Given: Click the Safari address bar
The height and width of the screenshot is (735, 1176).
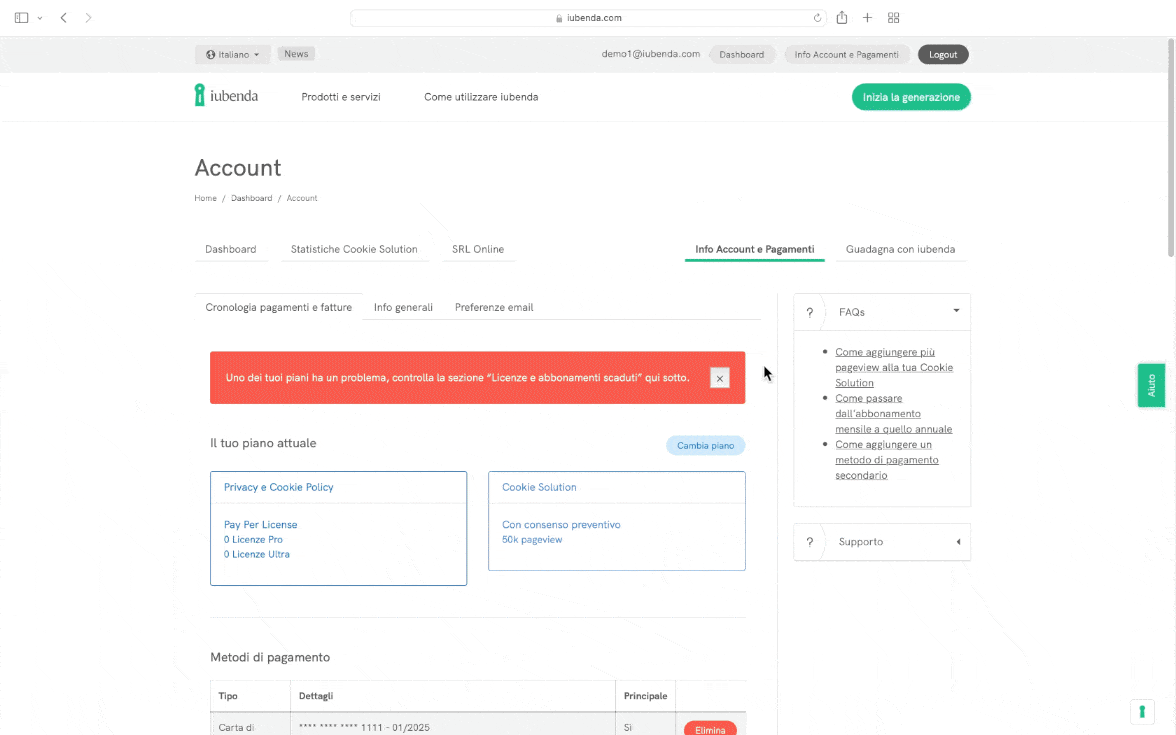Looking at the screenshot, I should (x=588, y=18).
